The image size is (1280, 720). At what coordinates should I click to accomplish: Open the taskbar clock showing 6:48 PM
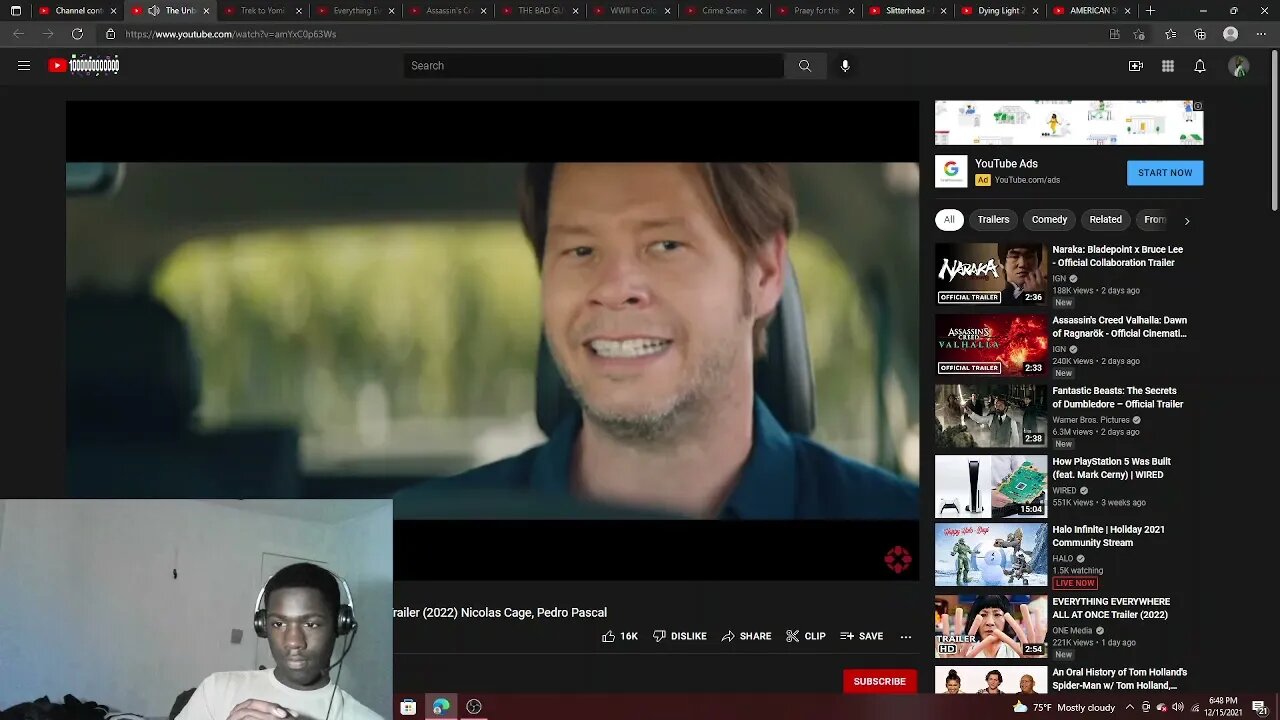(1222, 707)
